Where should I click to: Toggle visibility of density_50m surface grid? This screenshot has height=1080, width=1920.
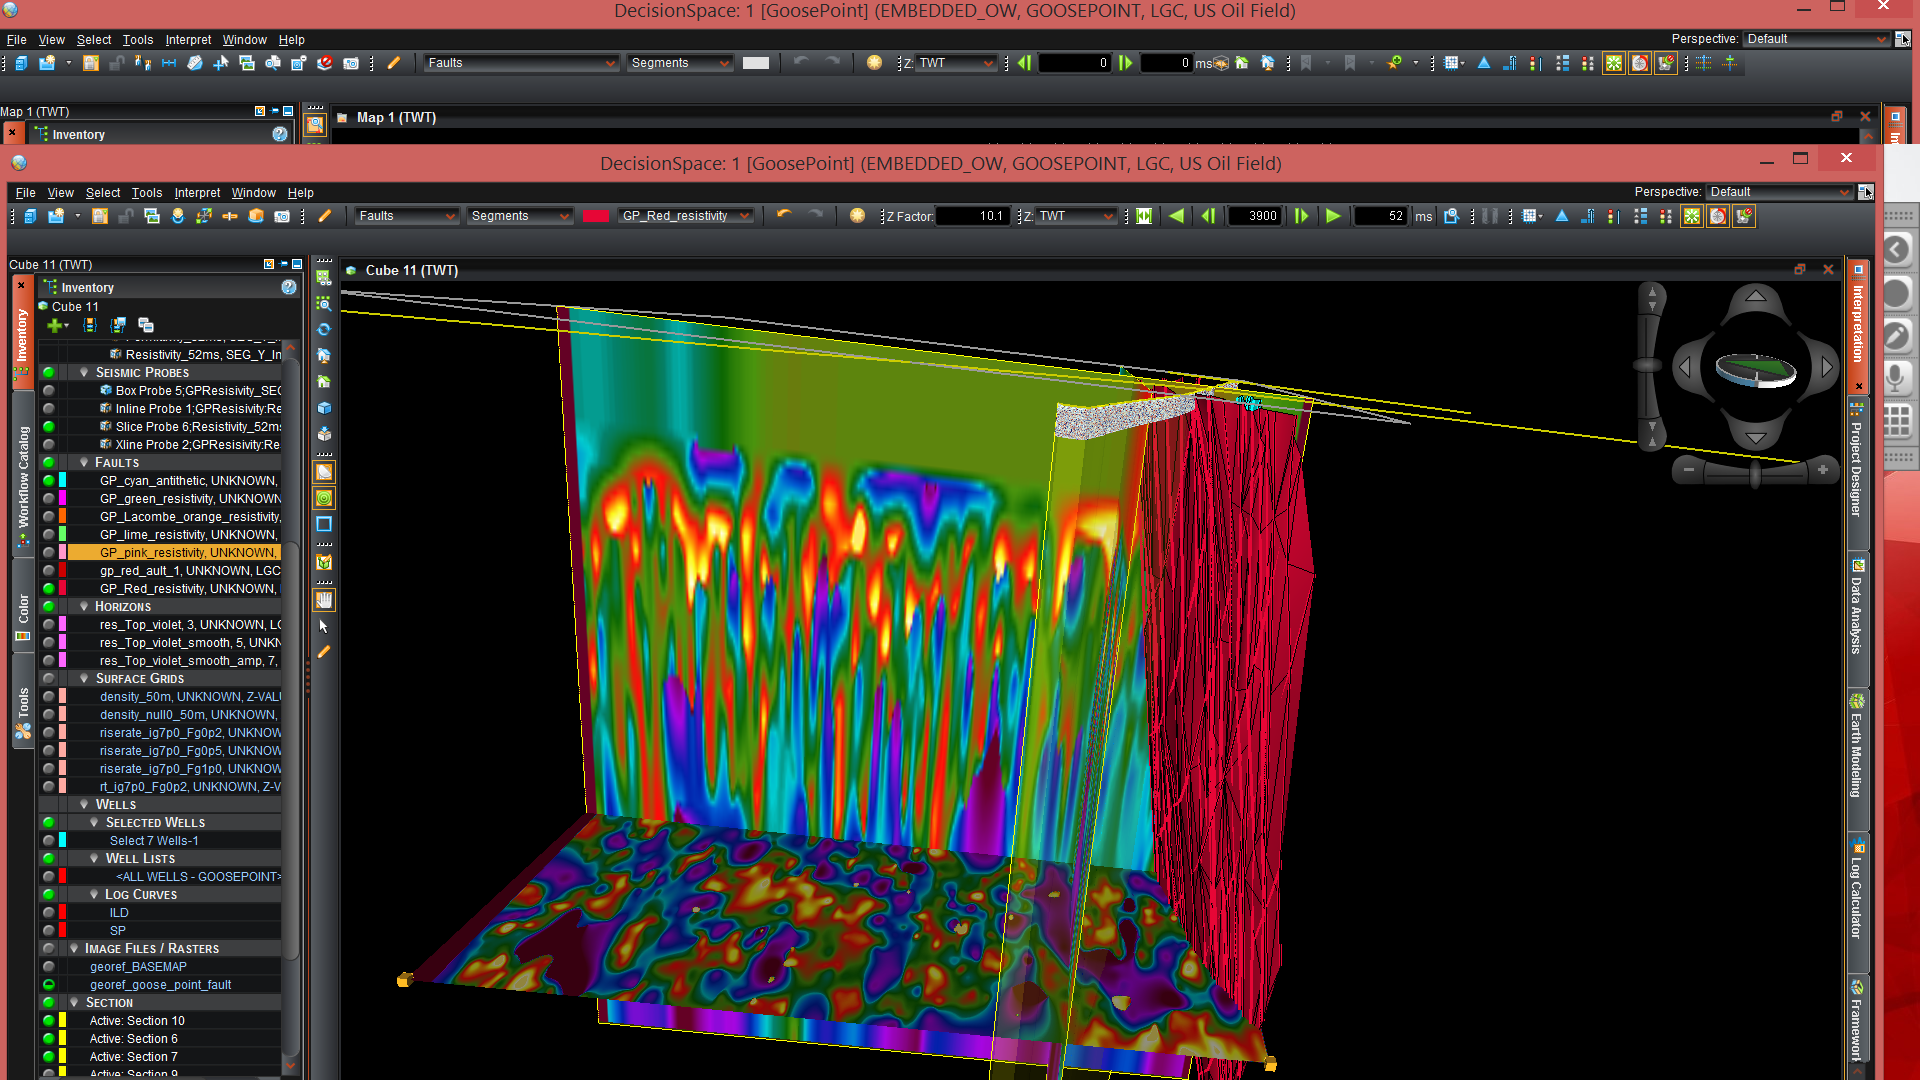point(48,697)
